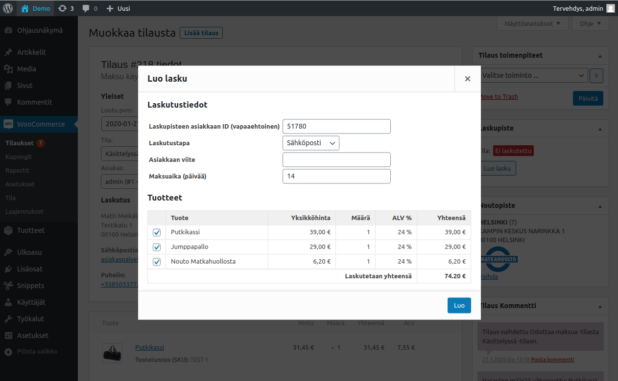Viewport: 618px width, 381px height.
Task: Close the Luo lasku dialog
Action: click(x=467, y=79)
